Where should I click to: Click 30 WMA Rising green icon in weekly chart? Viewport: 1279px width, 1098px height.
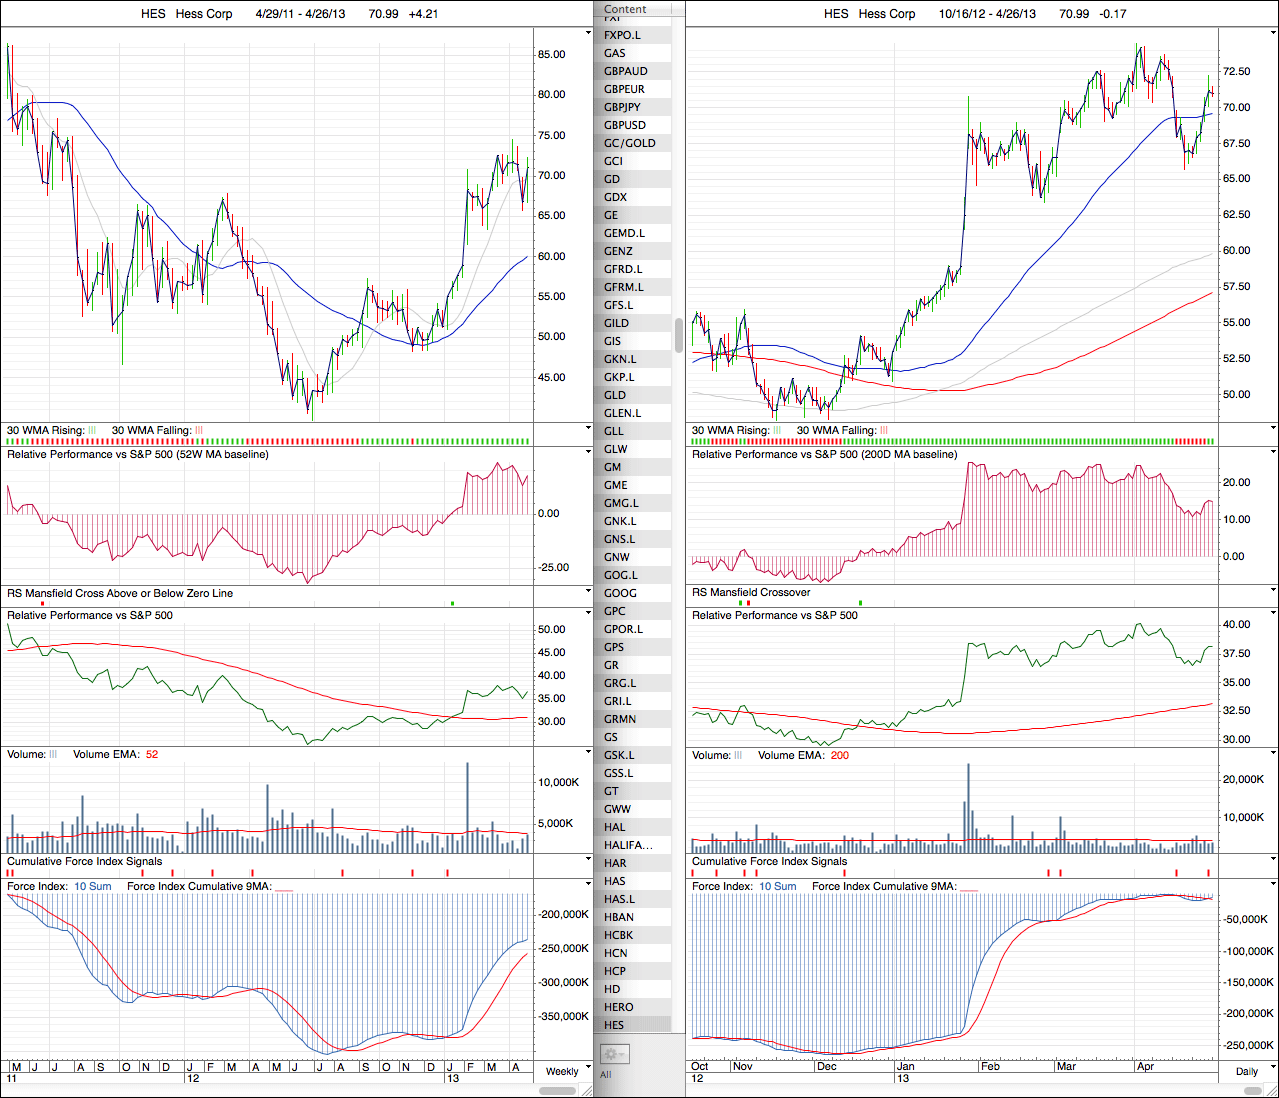92,431
